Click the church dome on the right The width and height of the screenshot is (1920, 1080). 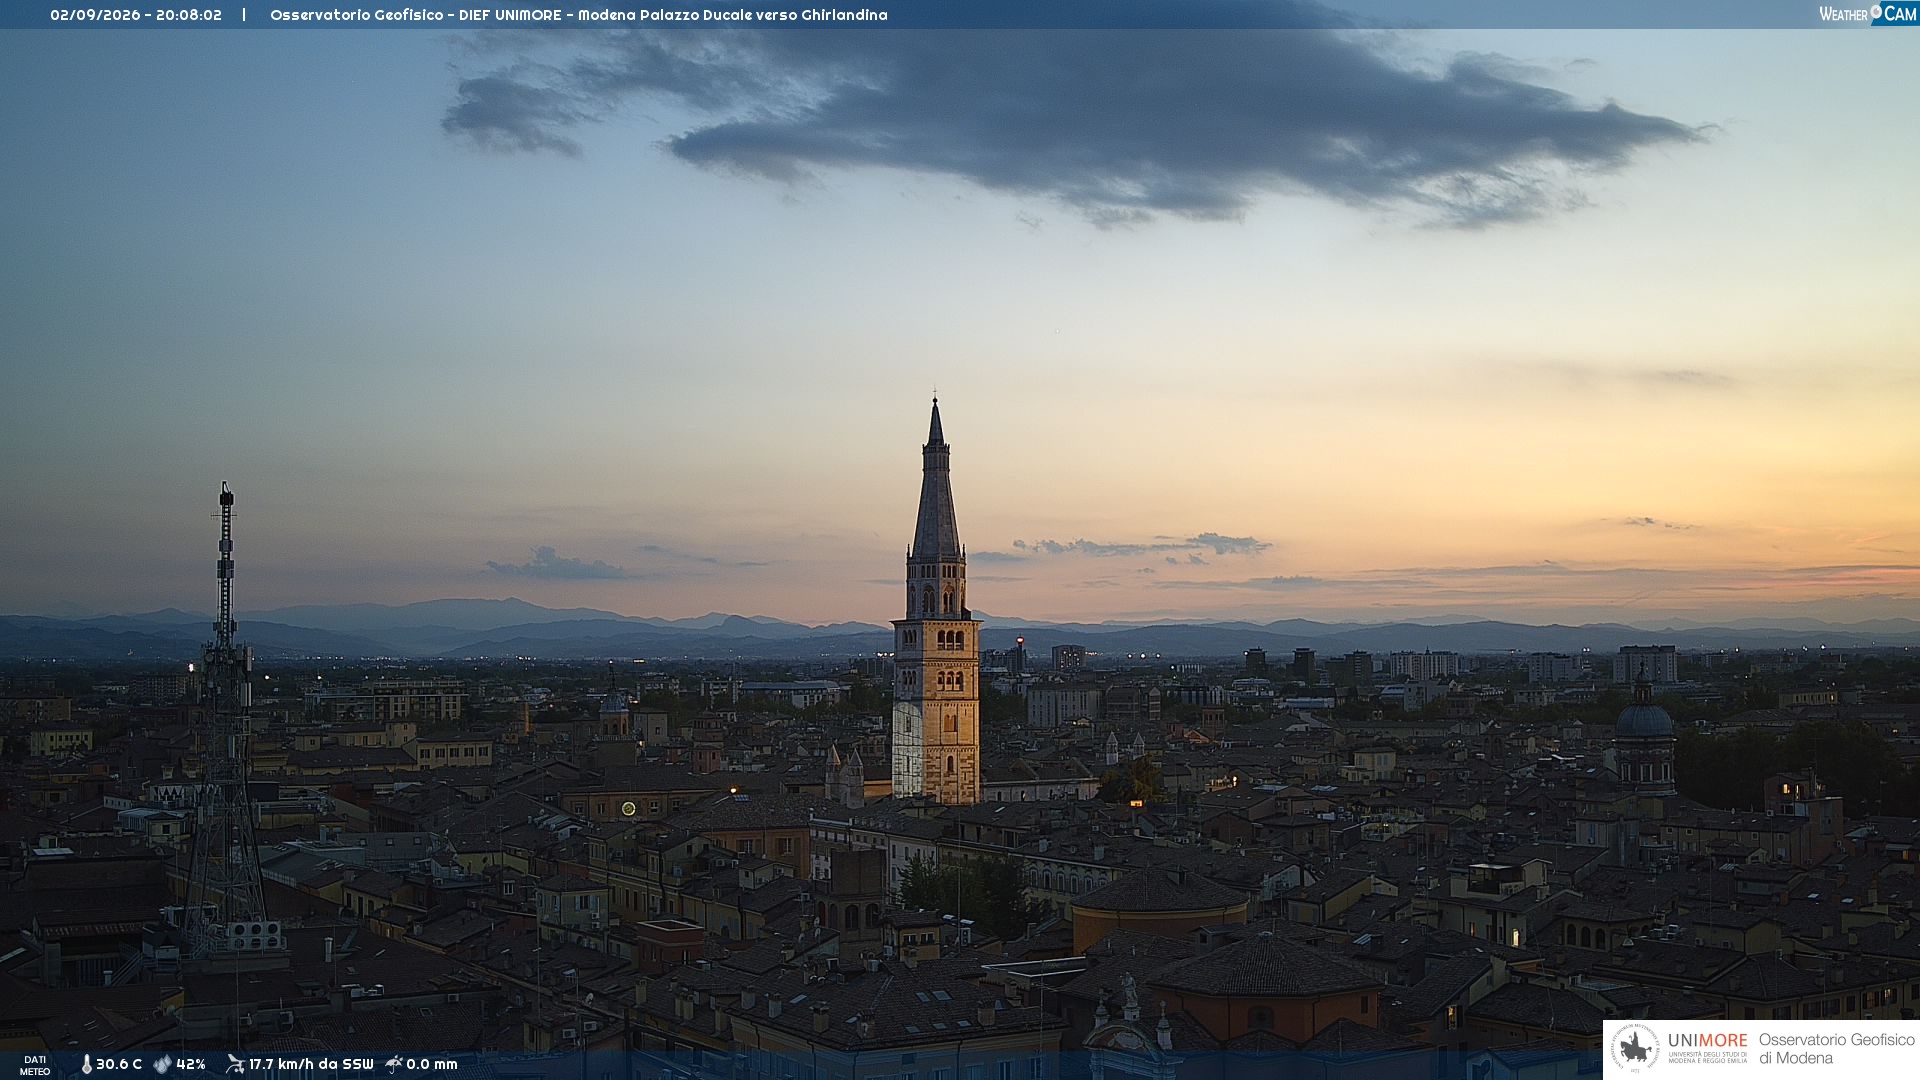click(1644, 735)
